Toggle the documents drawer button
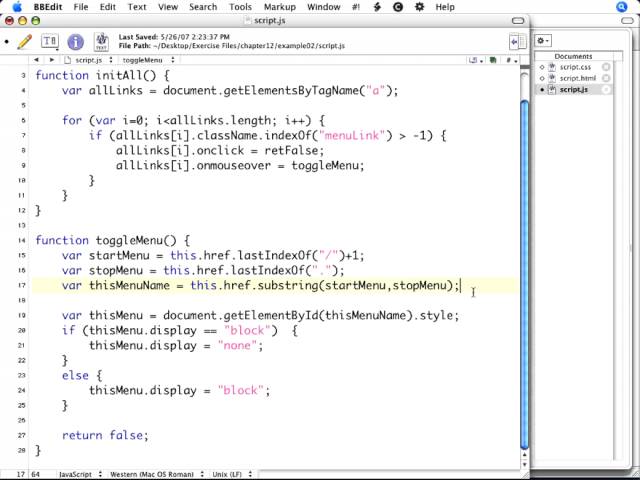The height and width of the screenshot is (480, 640). tap(518, 42)
